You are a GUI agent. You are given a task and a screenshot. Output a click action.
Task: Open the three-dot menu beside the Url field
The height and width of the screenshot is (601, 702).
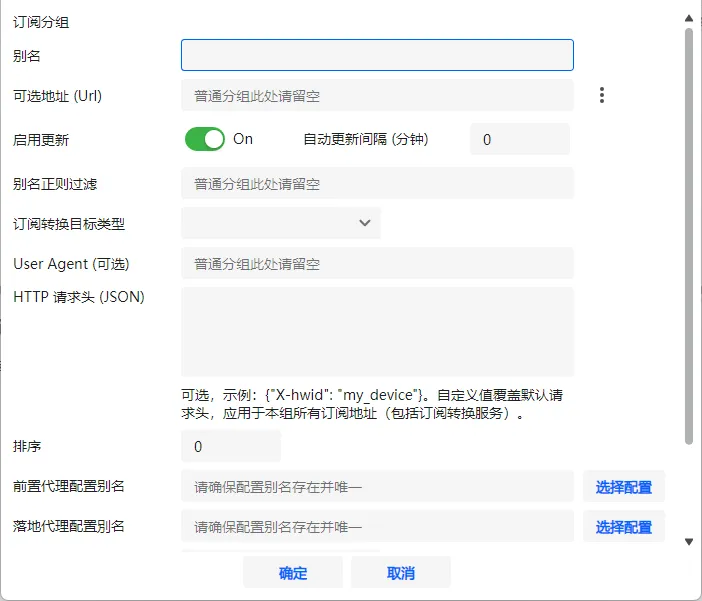(x=602, y=95)
